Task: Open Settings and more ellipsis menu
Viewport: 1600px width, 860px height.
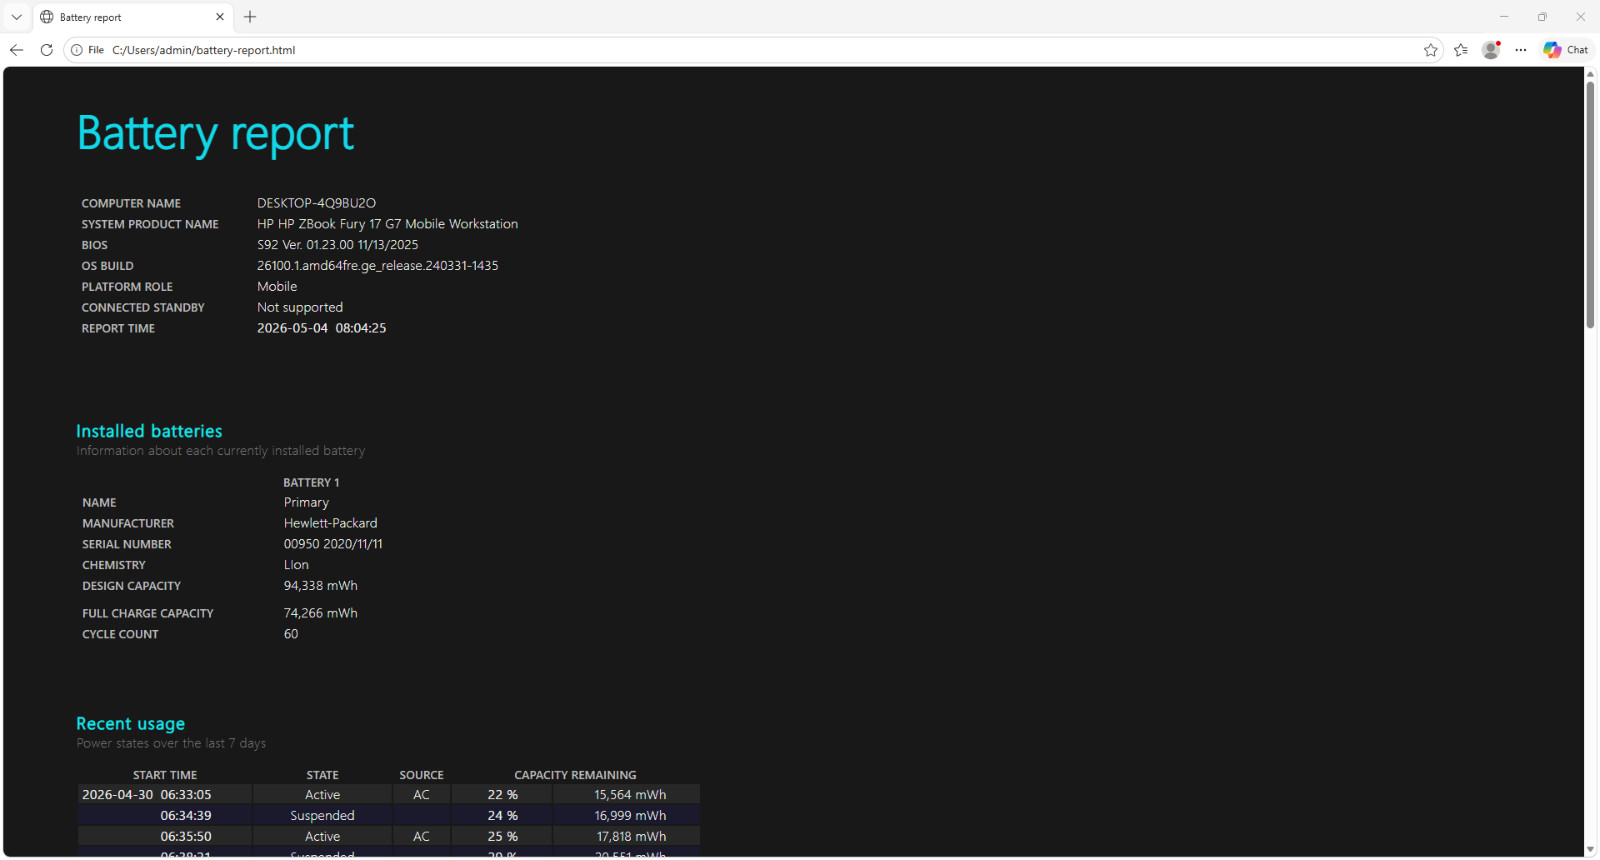Action: tap(1521, 50)
